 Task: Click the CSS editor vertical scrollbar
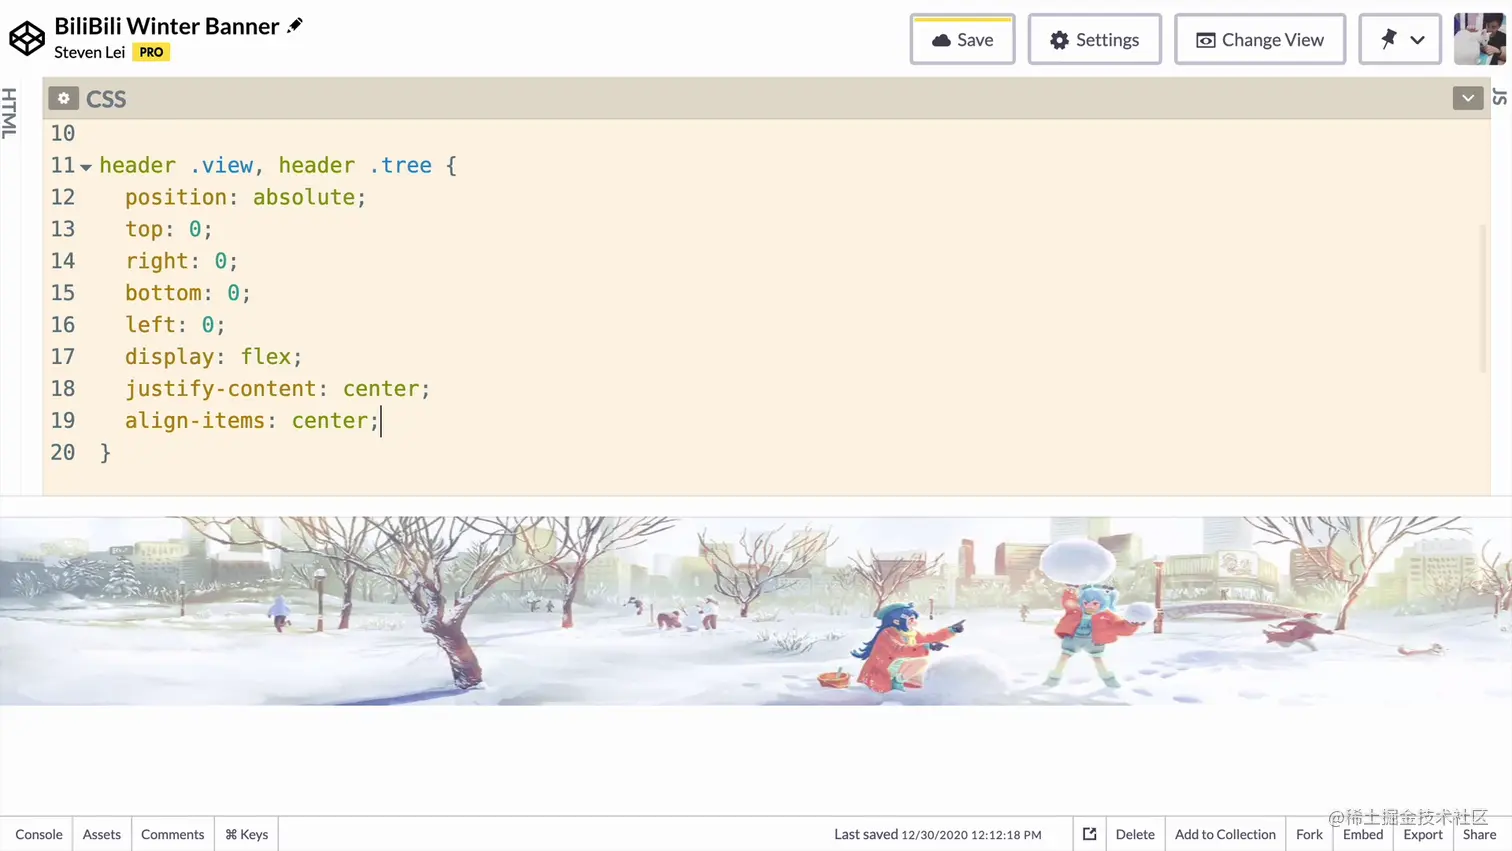(1482, 298)
